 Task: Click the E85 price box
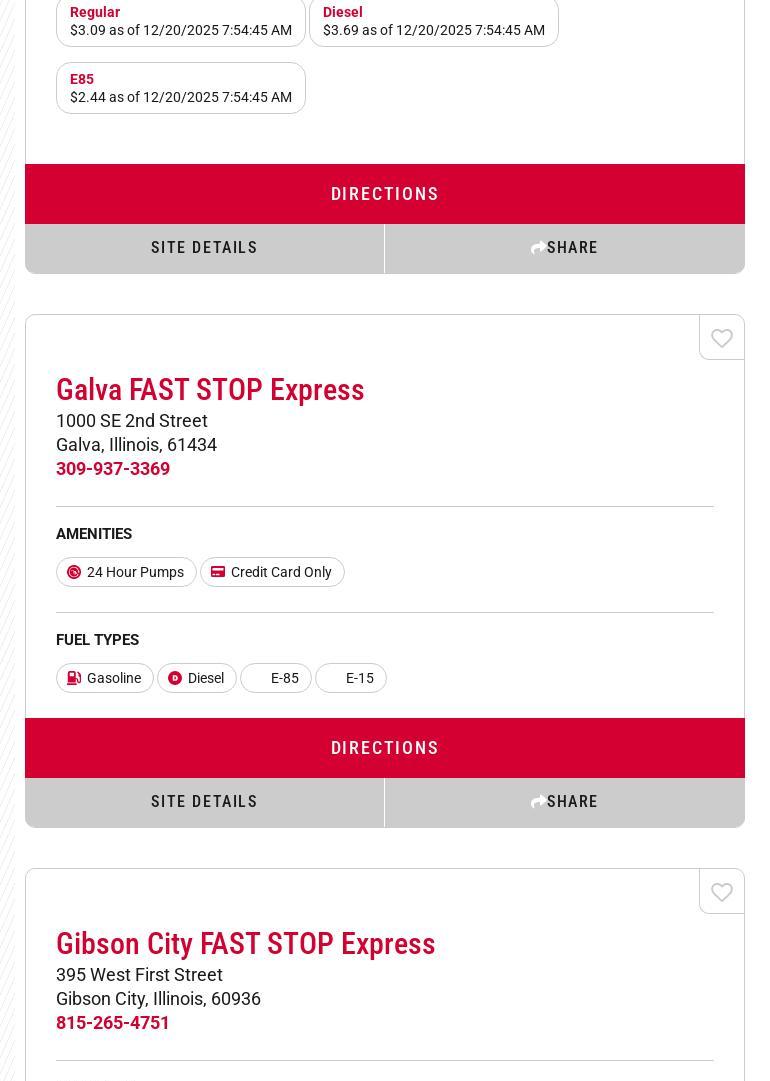181,88
